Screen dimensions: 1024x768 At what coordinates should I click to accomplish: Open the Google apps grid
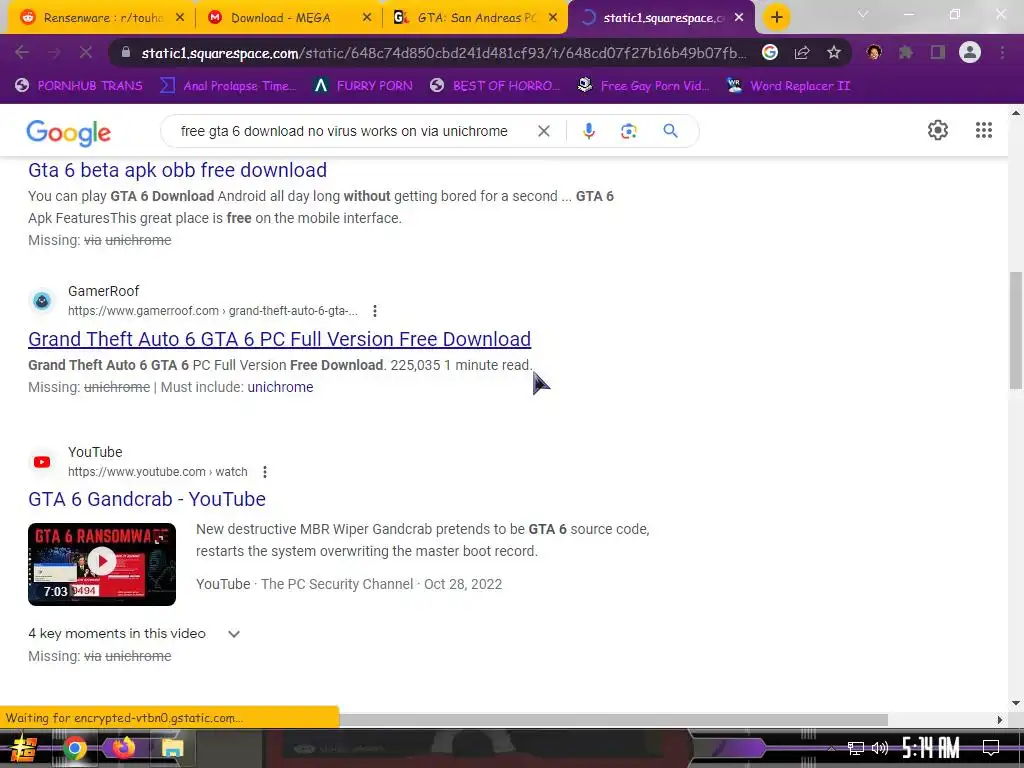[x=984, y=130]
